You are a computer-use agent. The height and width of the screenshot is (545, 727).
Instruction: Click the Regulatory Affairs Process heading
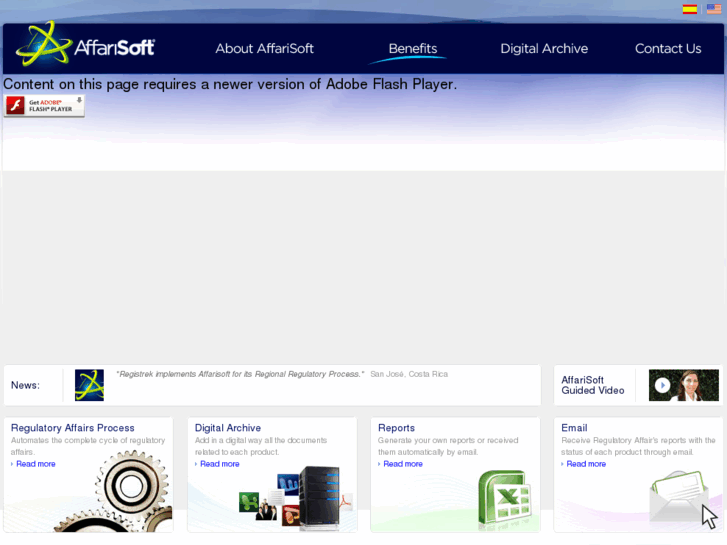pyautogui.click(x=72, y=428)
